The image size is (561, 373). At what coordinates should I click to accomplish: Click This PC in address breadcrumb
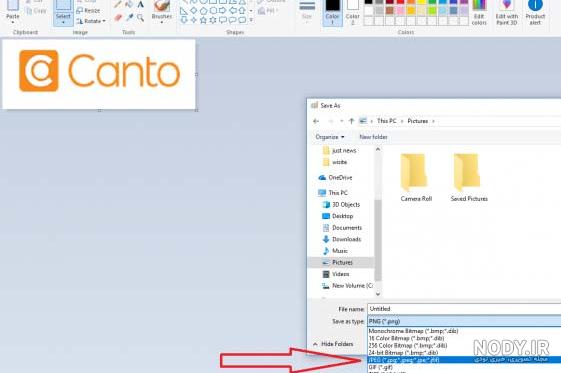(x=386, y=121)
